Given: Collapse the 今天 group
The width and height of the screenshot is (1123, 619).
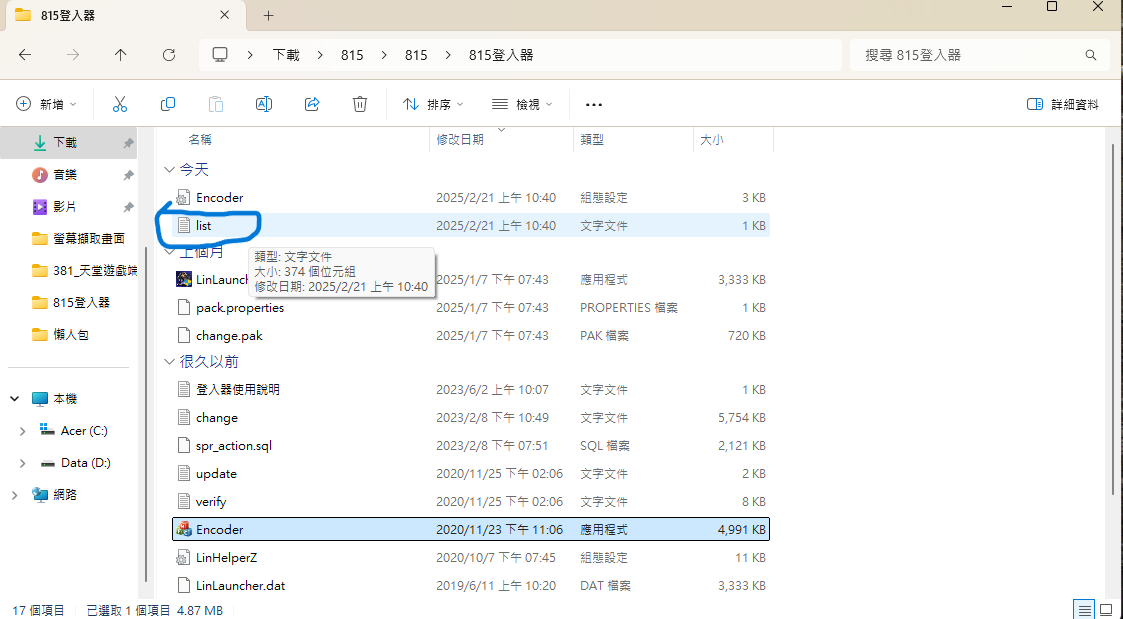Looking at the screenshot, I should 169,170.
